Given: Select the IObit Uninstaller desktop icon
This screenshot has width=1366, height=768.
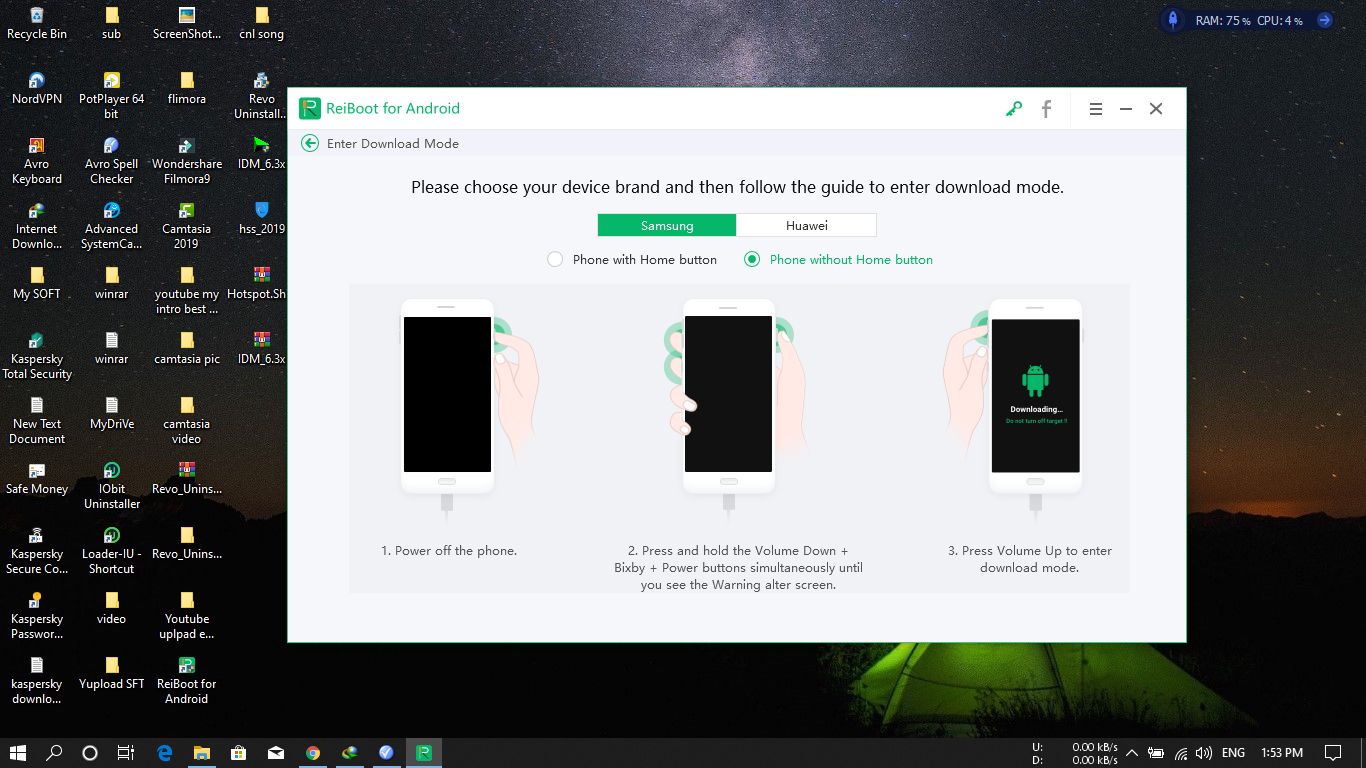Looking at the screenshot, I should pos(111,485).
